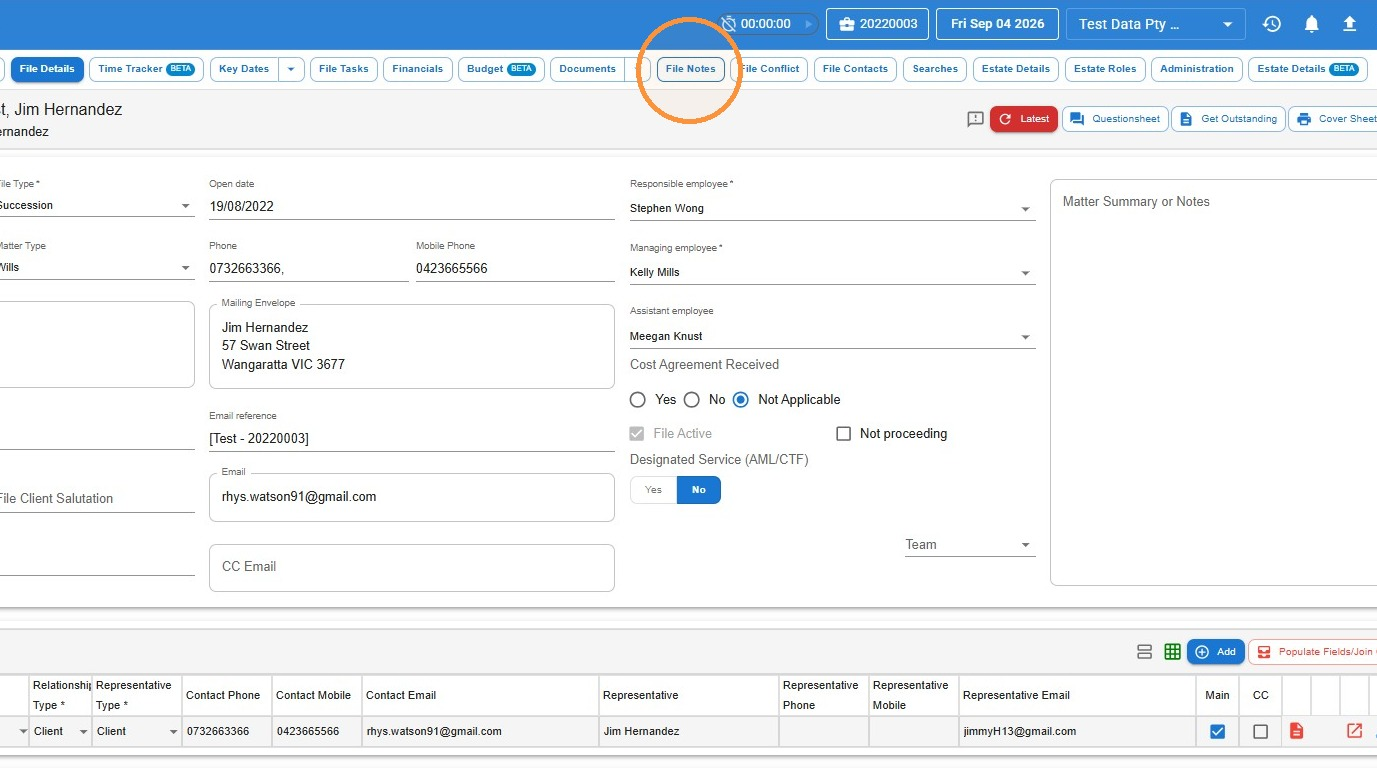Click Populate Fields/Join button

(1314, 652)
